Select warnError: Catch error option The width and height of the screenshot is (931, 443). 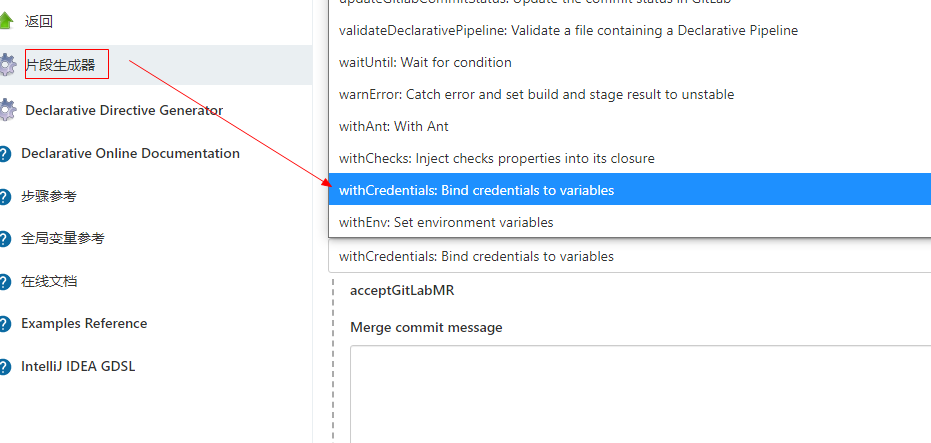coord(536,94)
